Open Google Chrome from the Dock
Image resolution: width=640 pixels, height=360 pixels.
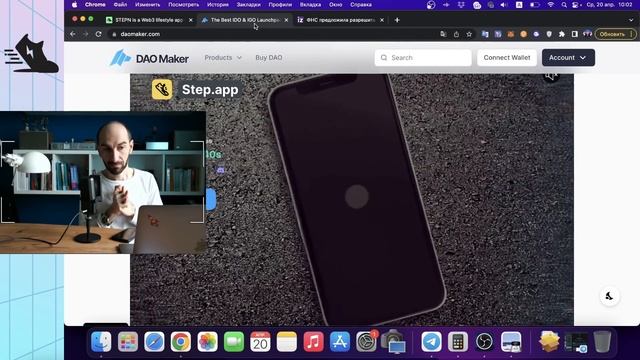(181, 342)
